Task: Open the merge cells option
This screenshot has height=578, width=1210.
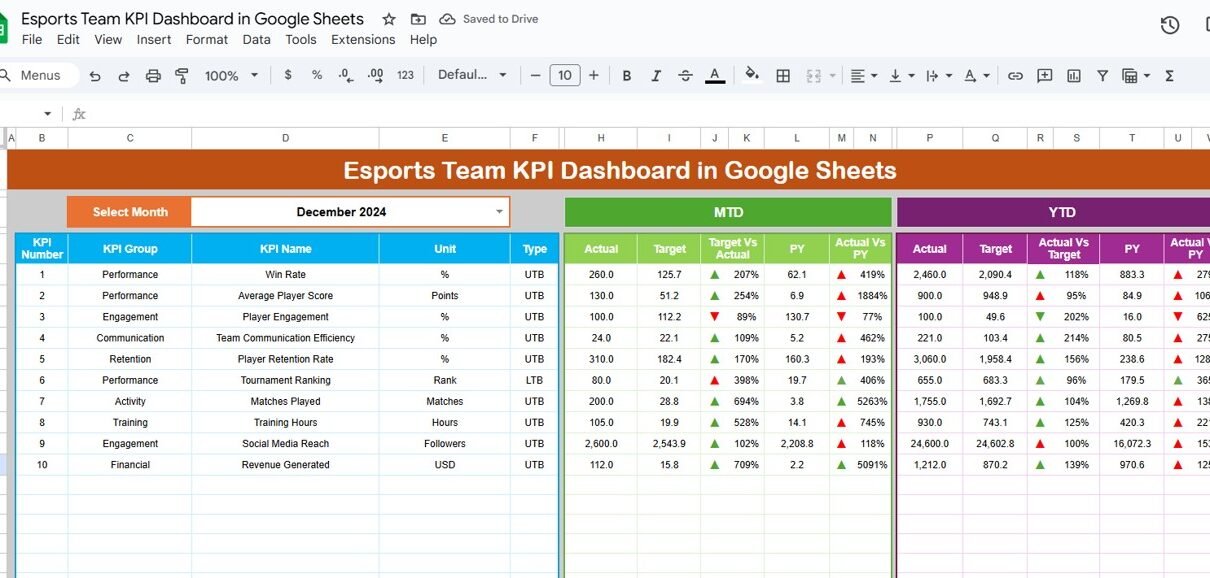Action: tap(813, 75)
